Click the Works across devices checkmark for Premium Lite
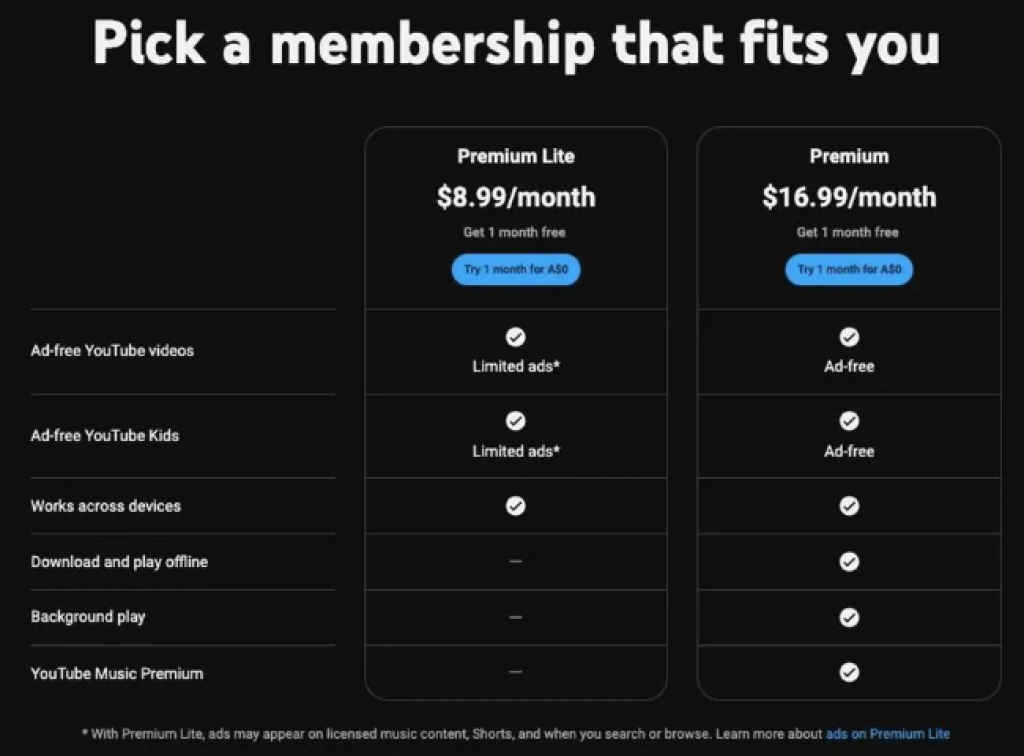Viewport: 1024px width, 756px height. pos(516,505)
